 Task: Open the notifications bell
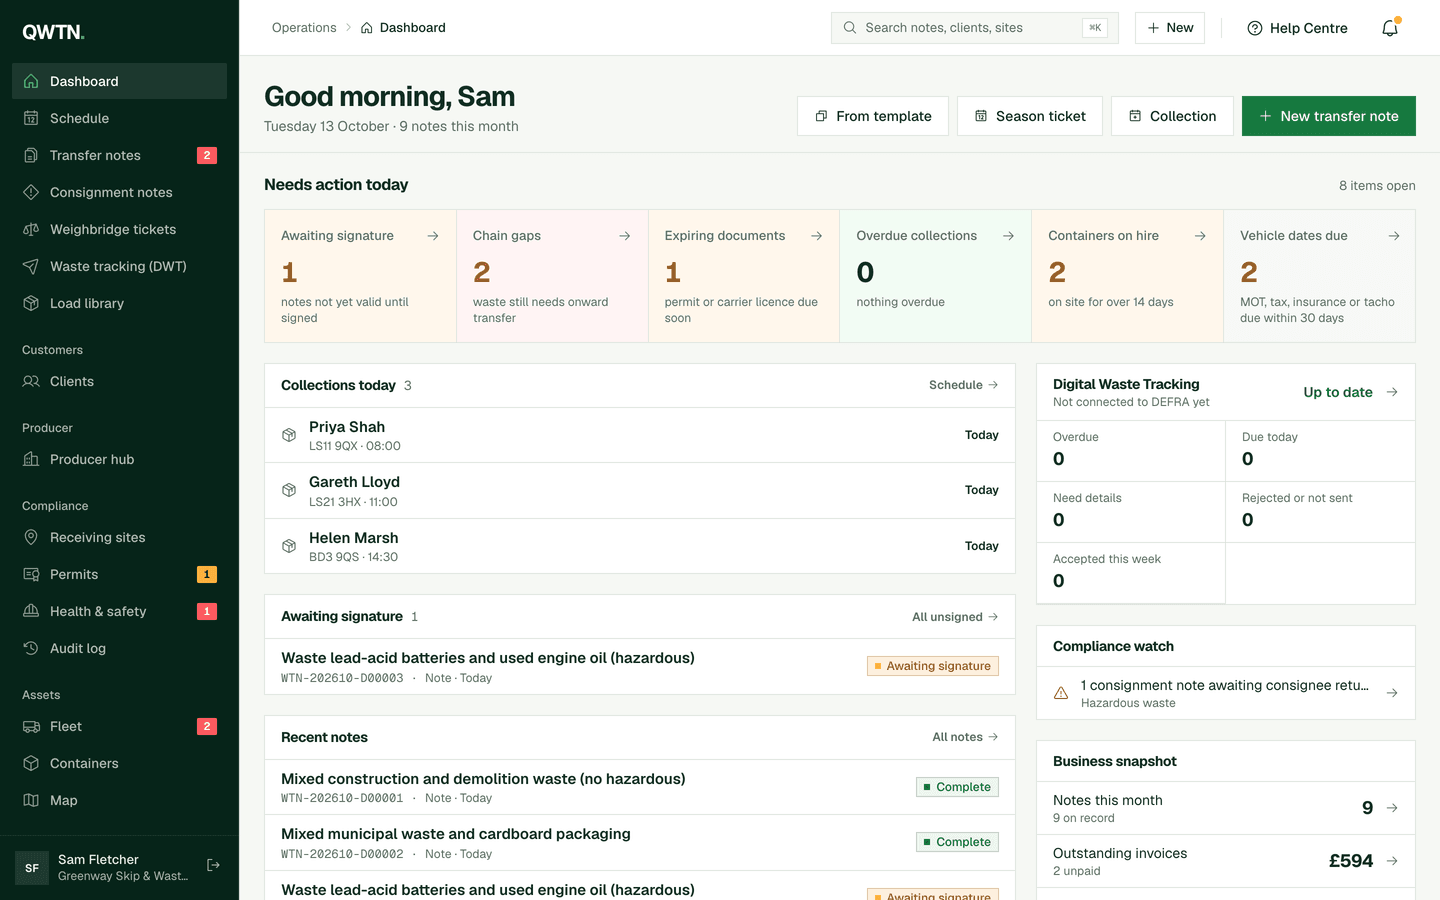(1390, 28)
